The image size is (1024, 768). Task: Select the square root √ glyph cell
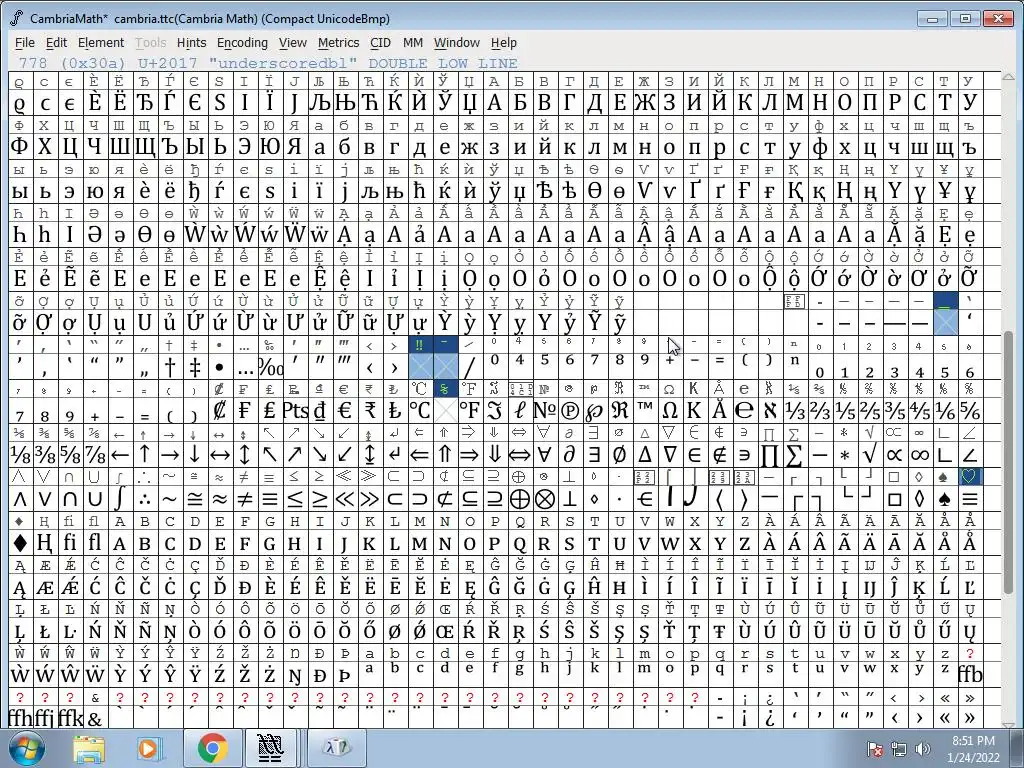coord(870,455)
